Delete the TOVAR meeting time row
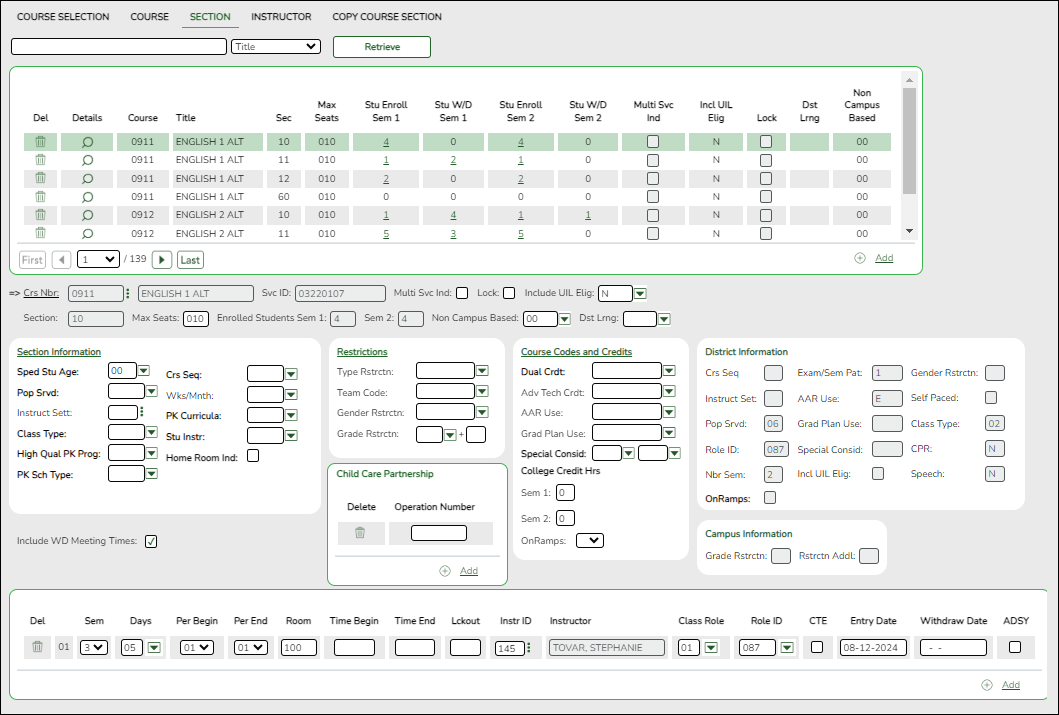Screen dimensions: 1059x715 point(37,647)
